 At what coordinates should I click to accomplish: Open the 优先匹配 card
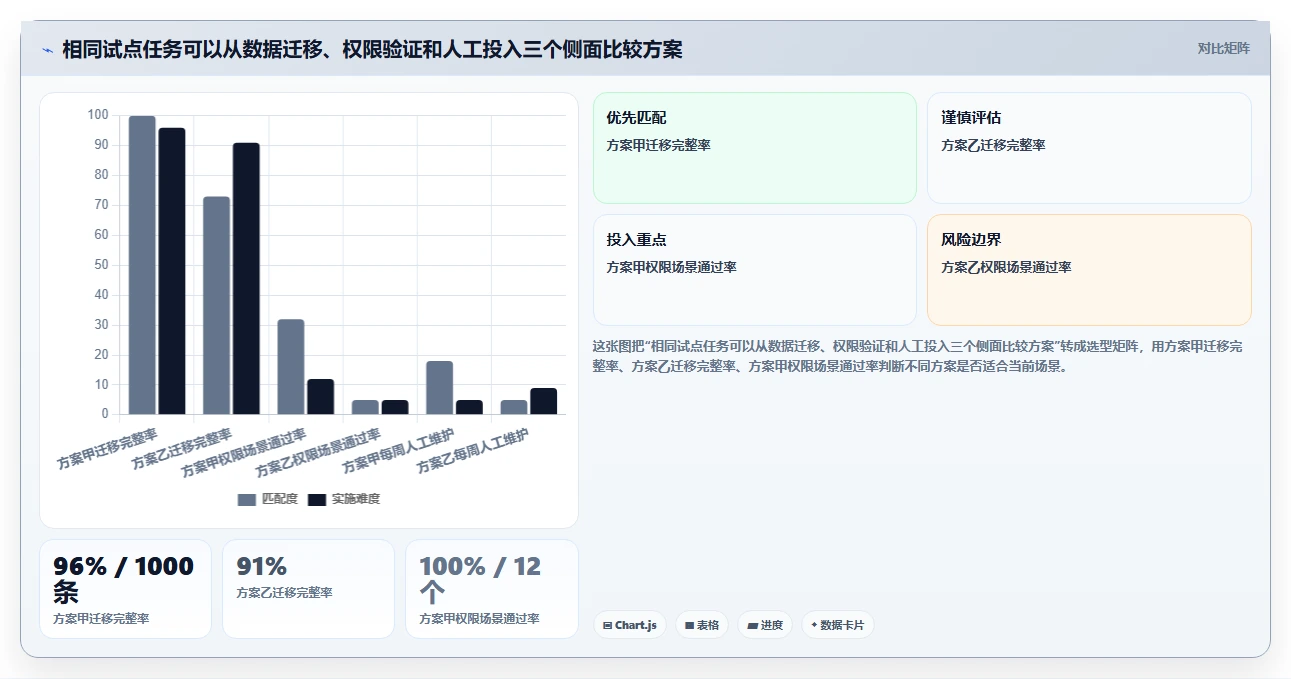pyautogui.click(x=755, y=148)
